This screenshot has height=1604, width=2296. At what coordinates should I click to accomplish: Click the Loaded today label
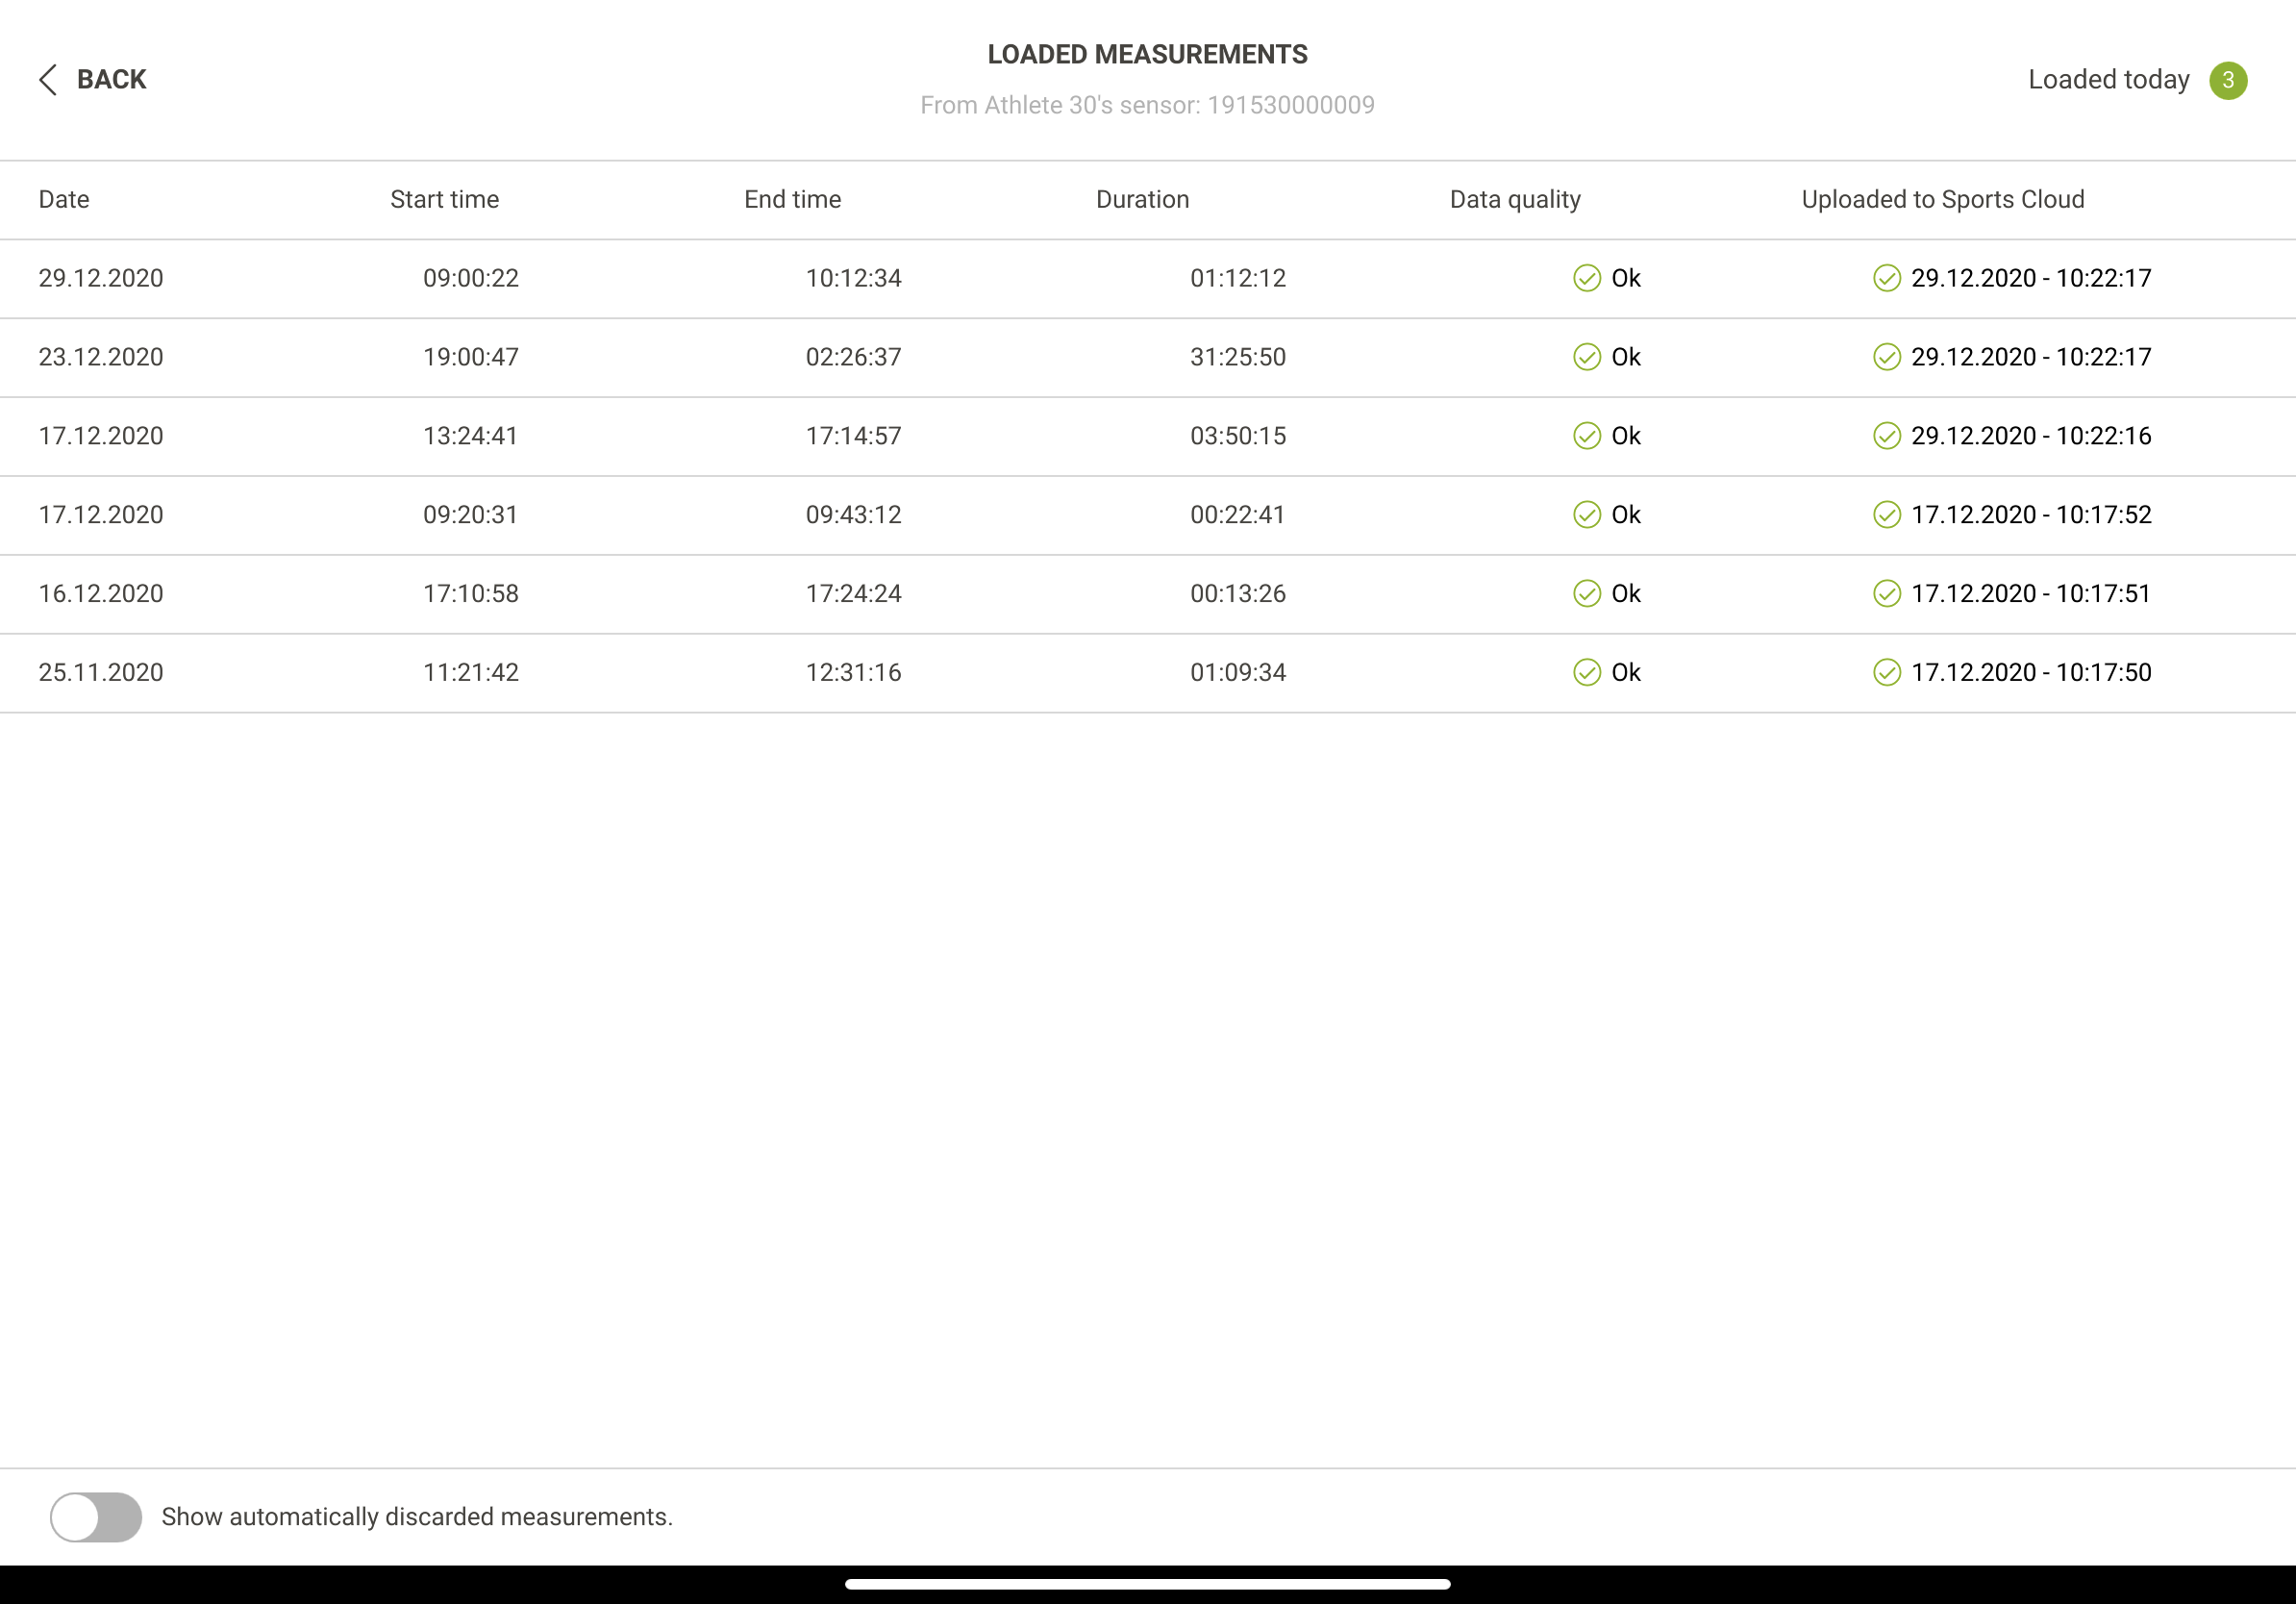2108,79
